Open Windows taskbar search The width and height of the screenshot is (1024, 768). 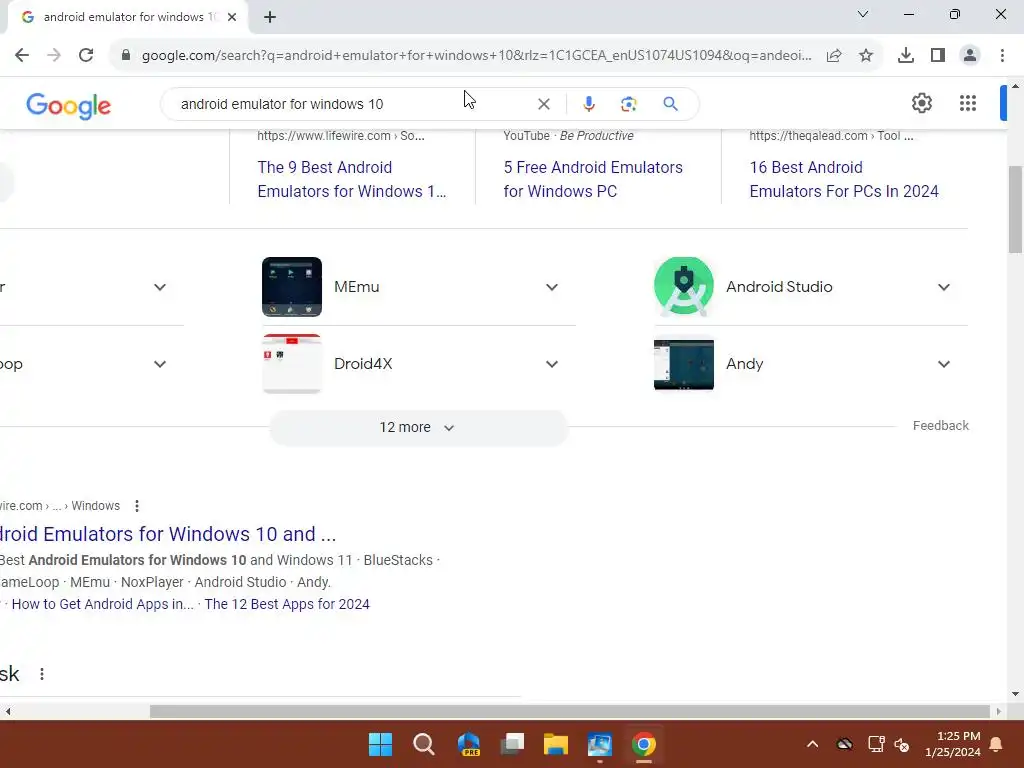(x=424, y=744)
